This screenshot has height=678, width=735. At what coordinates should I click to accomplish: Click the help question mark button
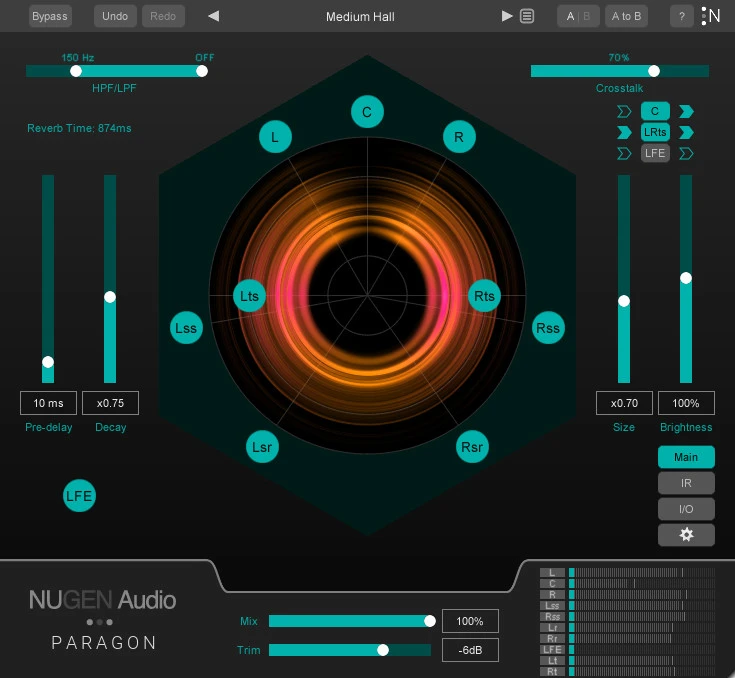tap(682, 17)
